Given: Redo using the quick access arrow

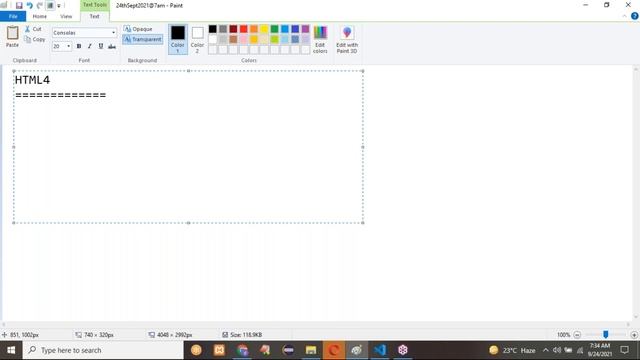Looking at the screenshot, I should click(x=40, y=5).
